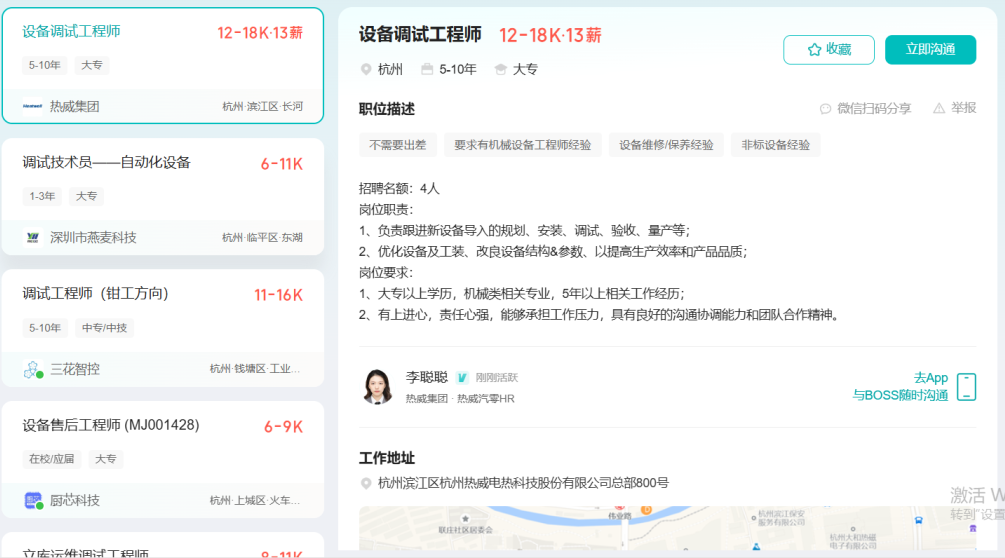Open 设备售后工程师 (MJ001428) job card

click(x=111, y=425)
